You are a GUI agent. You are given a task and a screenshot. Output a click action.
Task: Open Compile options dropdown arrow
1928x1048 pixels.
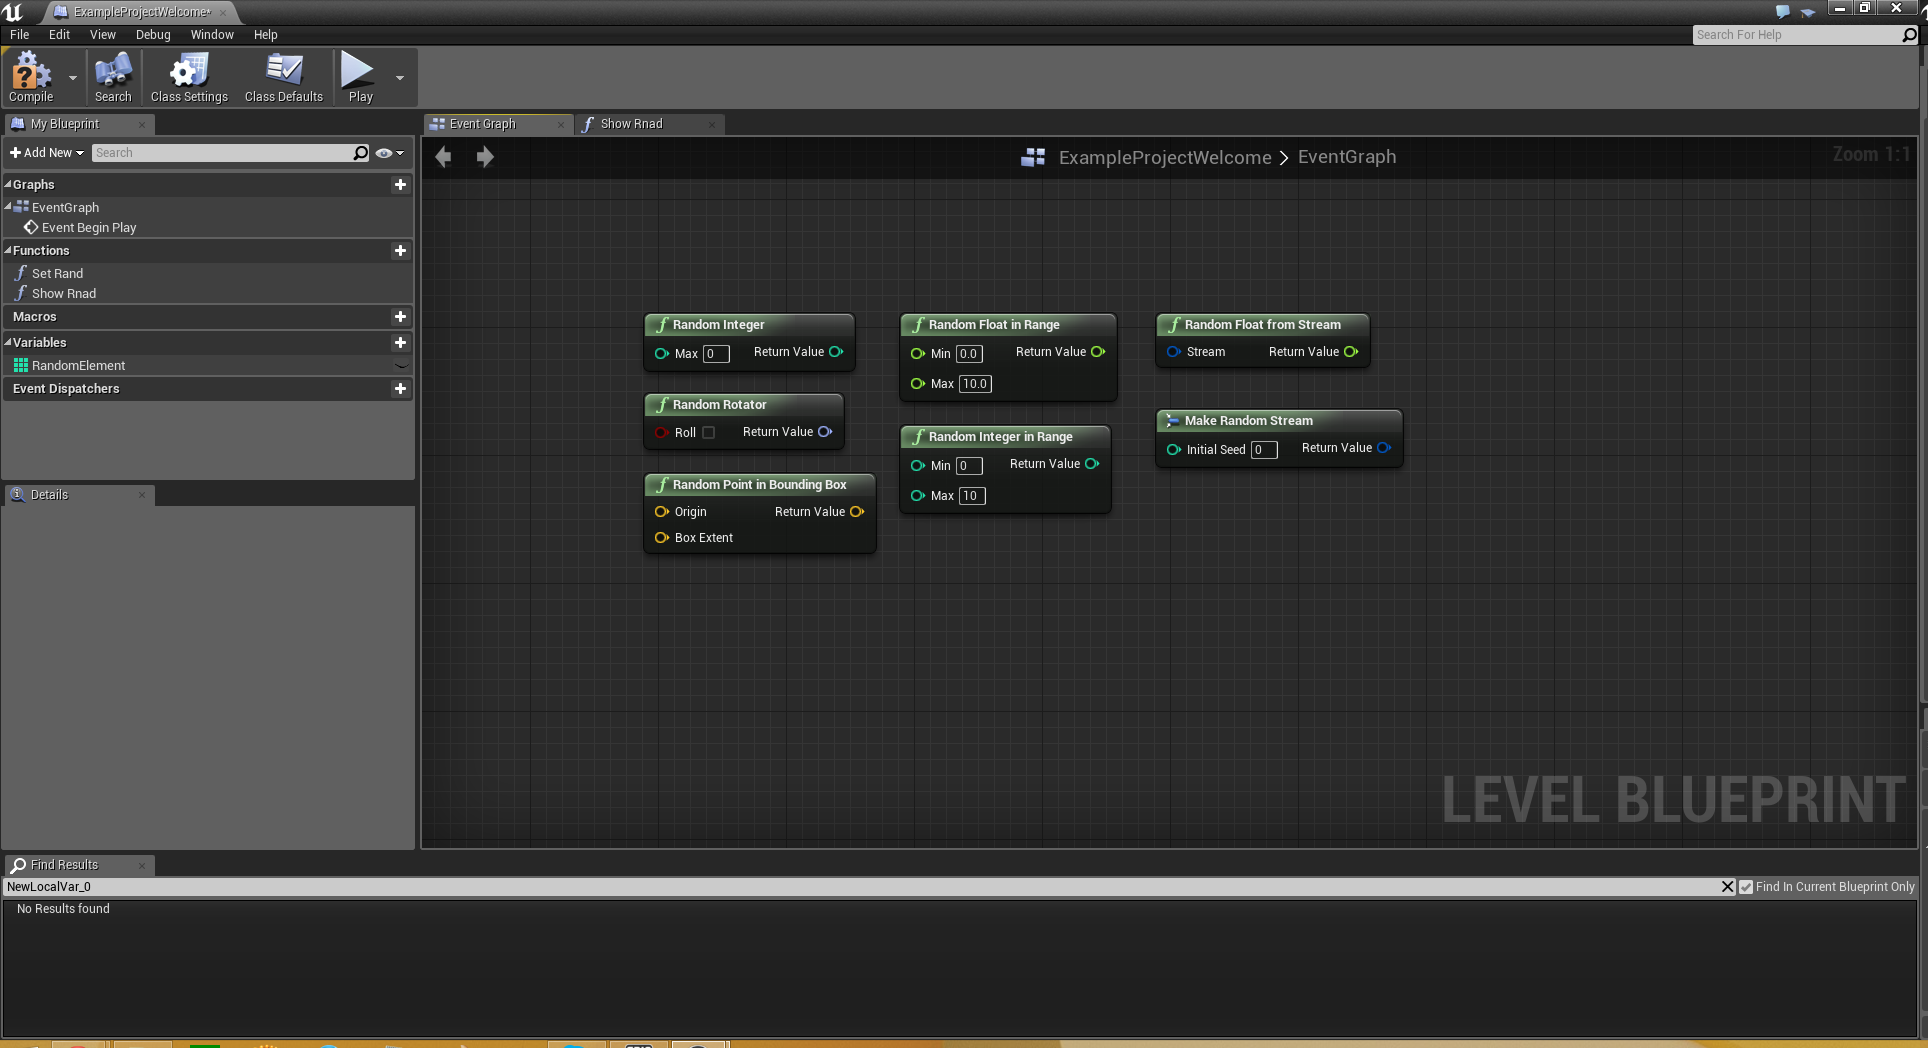point(72,77)
